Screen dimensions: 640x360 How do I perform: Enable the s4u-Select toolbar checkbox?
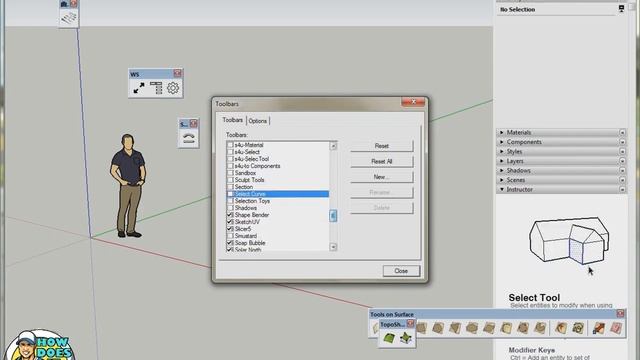click(230, 152)
